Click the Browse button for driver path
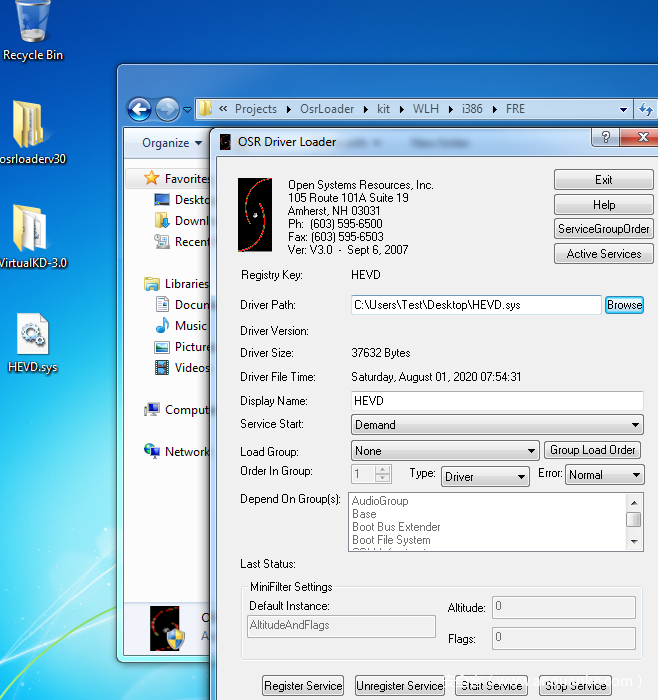 coord(624,305)
